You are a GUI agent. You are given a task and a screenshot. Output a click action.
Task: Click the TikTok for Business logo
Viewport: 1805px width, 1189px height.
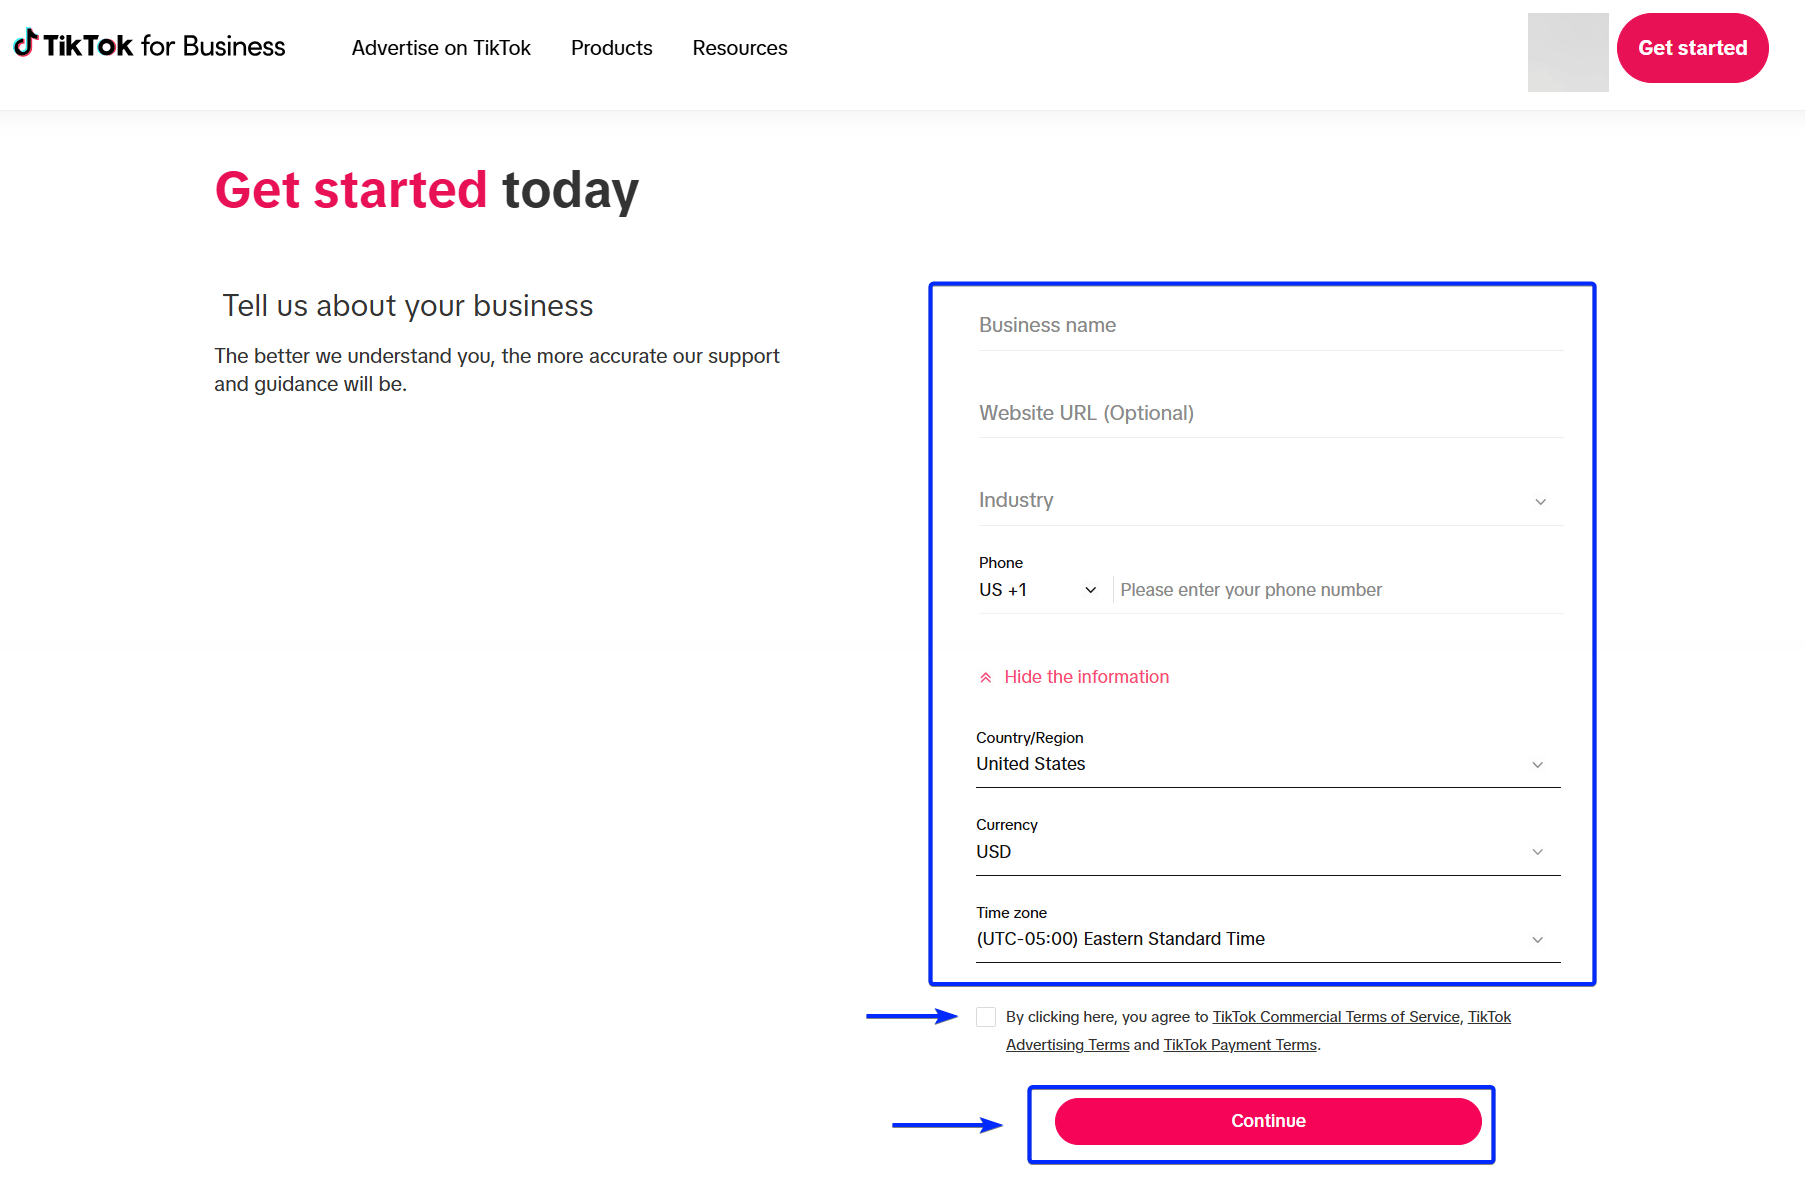pyautogui.click(x=150, y=46)
